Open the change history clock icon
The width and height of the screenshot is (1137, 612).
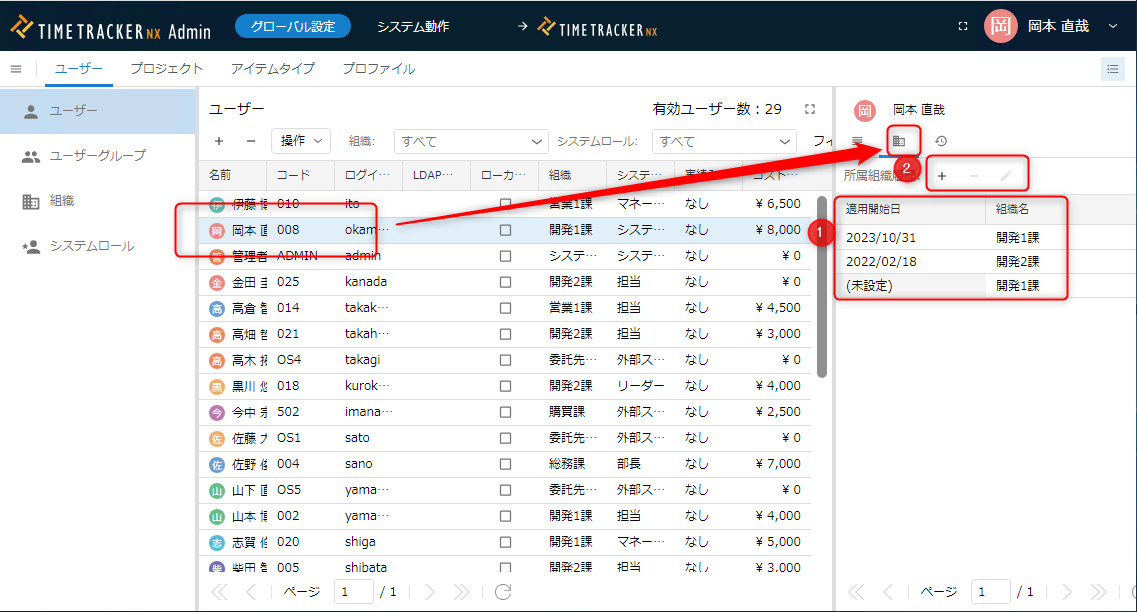(x=940, y=141)
